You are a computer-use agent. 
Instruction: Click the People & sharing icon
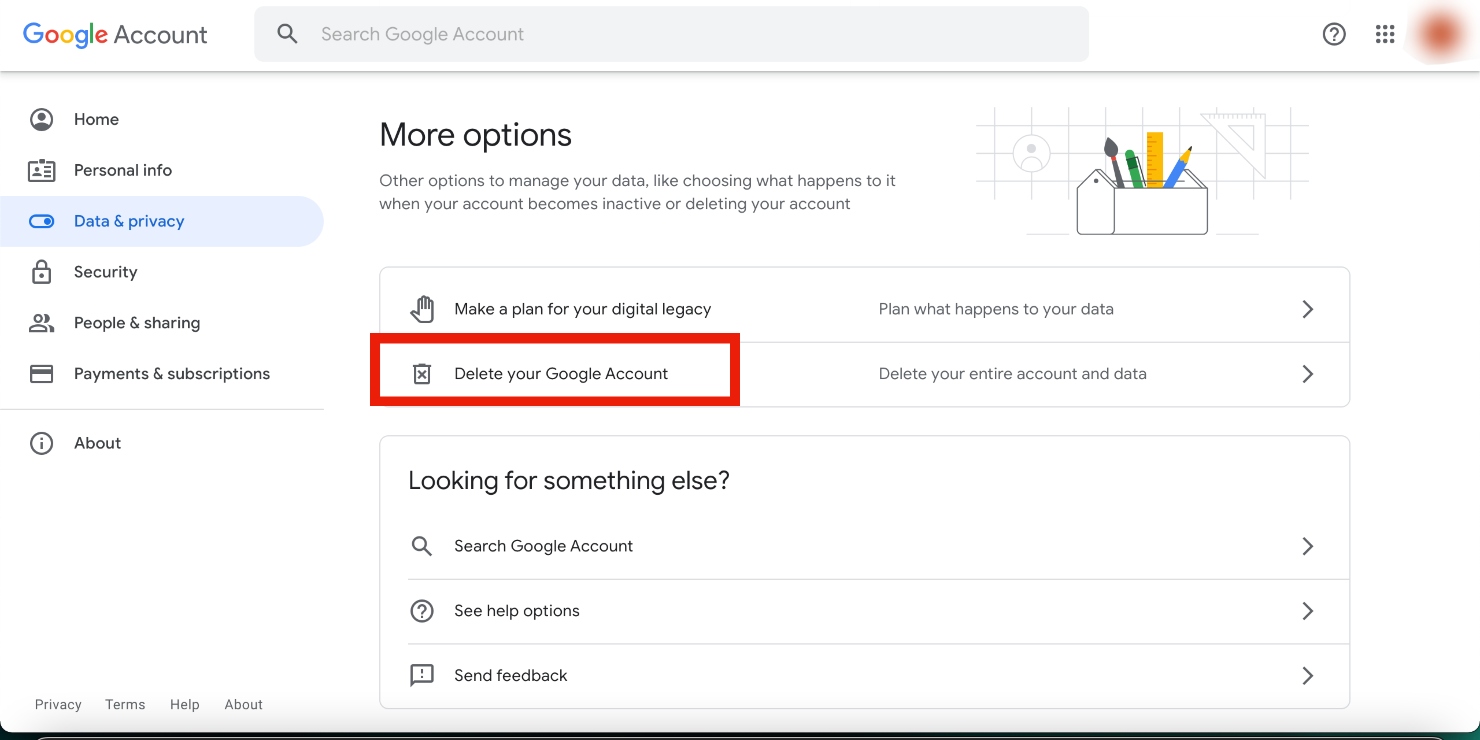tap(41, 323)
